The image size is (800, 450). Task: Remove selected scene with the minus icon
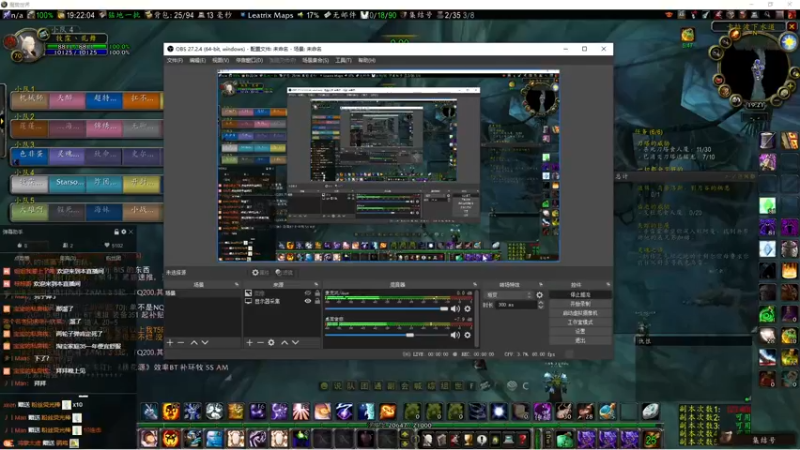pos(181,342)
